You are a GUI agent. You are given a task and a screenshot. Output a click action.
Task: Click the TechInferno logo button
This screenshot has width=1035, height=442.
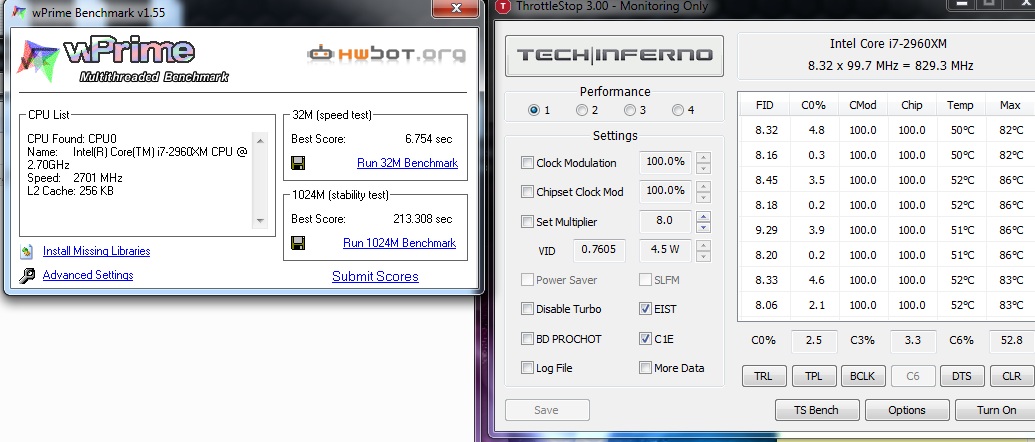coord(614,55)
